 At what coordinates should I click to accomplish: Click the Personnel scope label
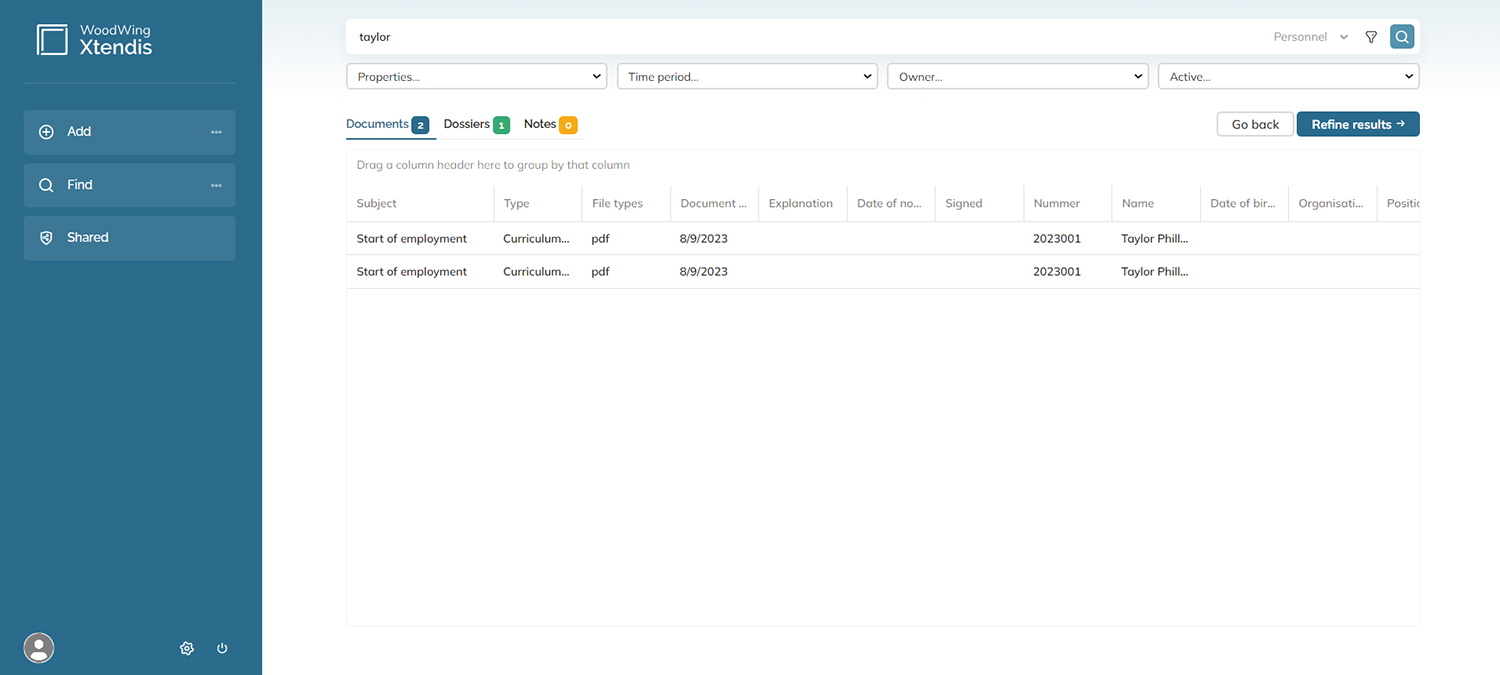pyautogui.click(x=1300, y=37)
